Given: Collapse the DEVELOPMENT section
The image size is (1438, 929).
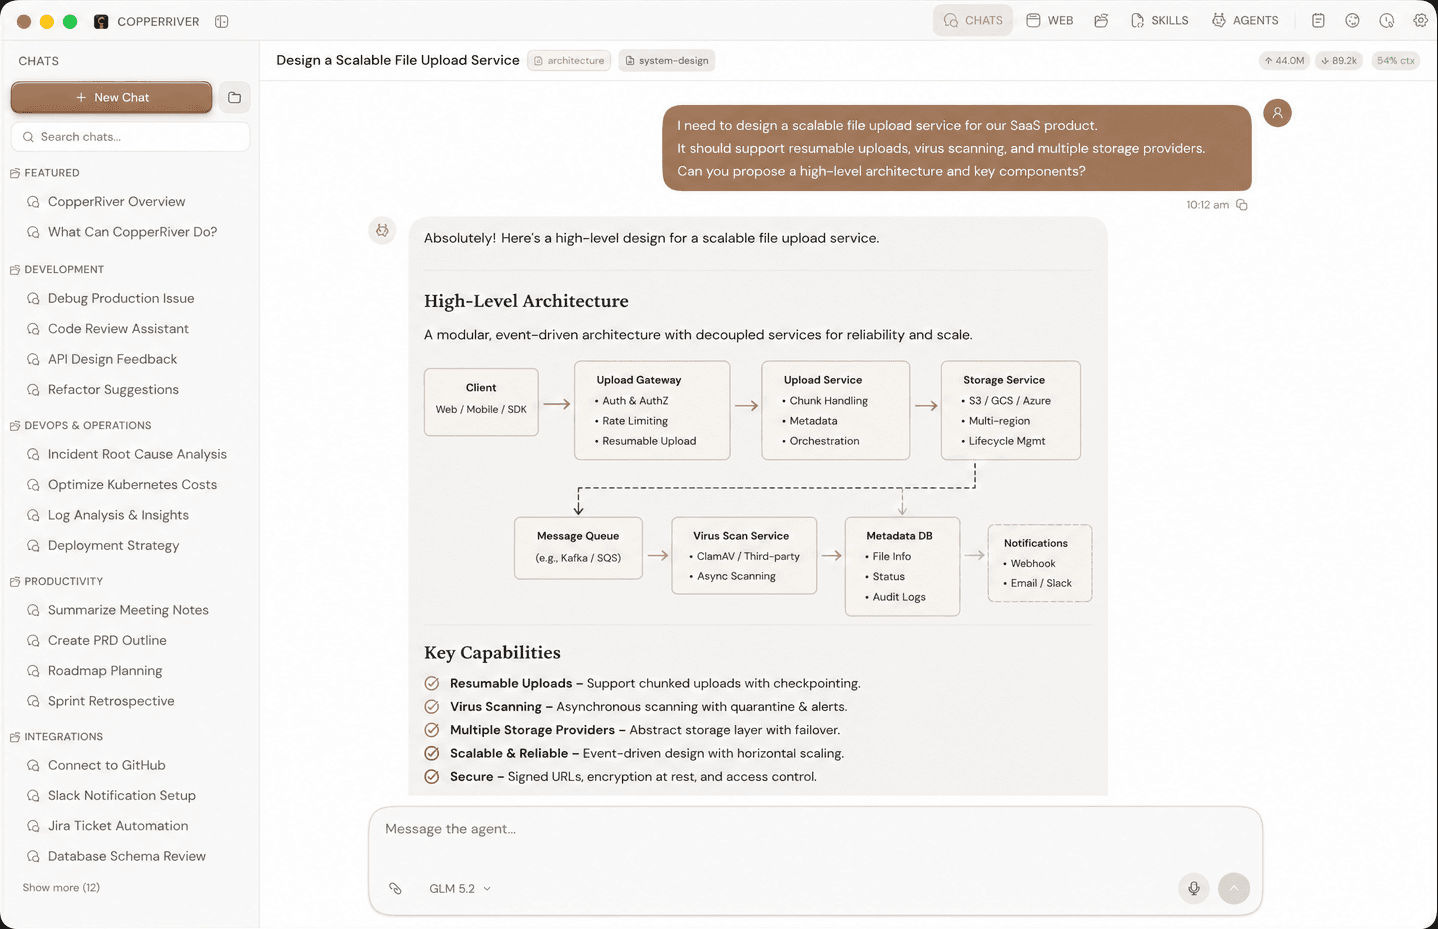Looking at the screenshot, I should (57, 269).
